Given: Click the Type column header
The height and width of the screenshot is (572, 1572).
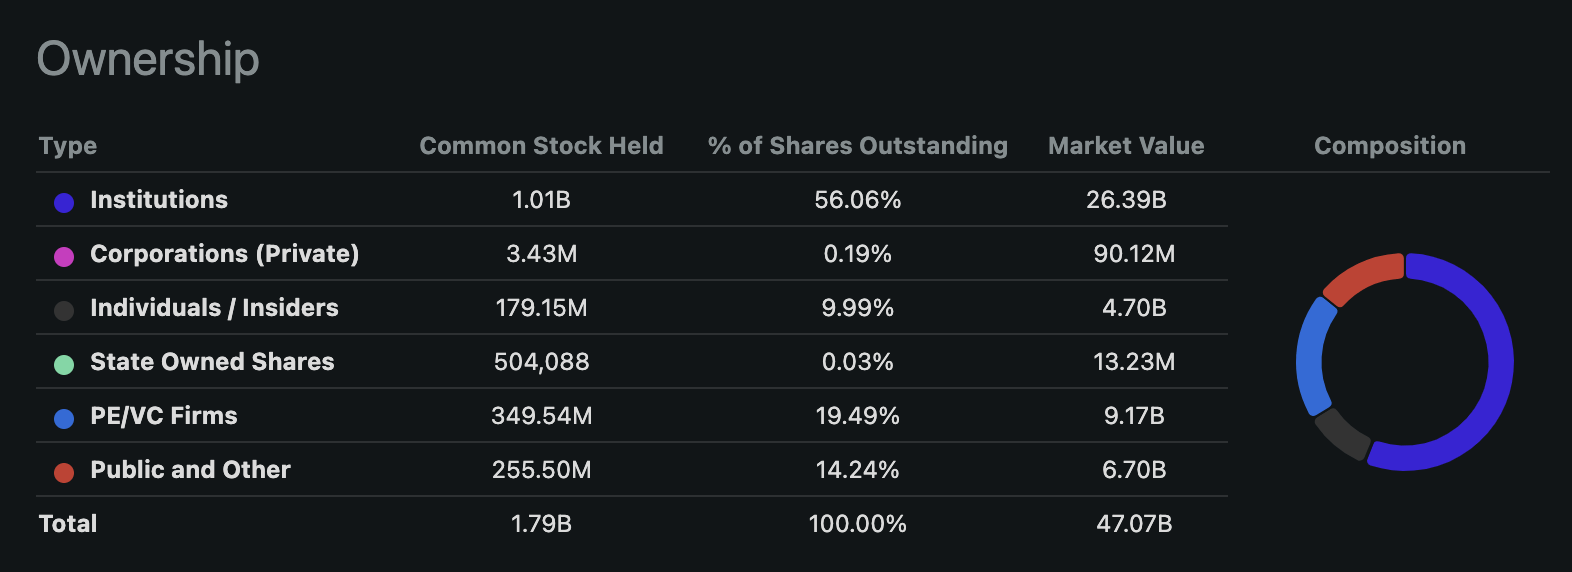Looking at the screenshot, I should click(68, 146).
